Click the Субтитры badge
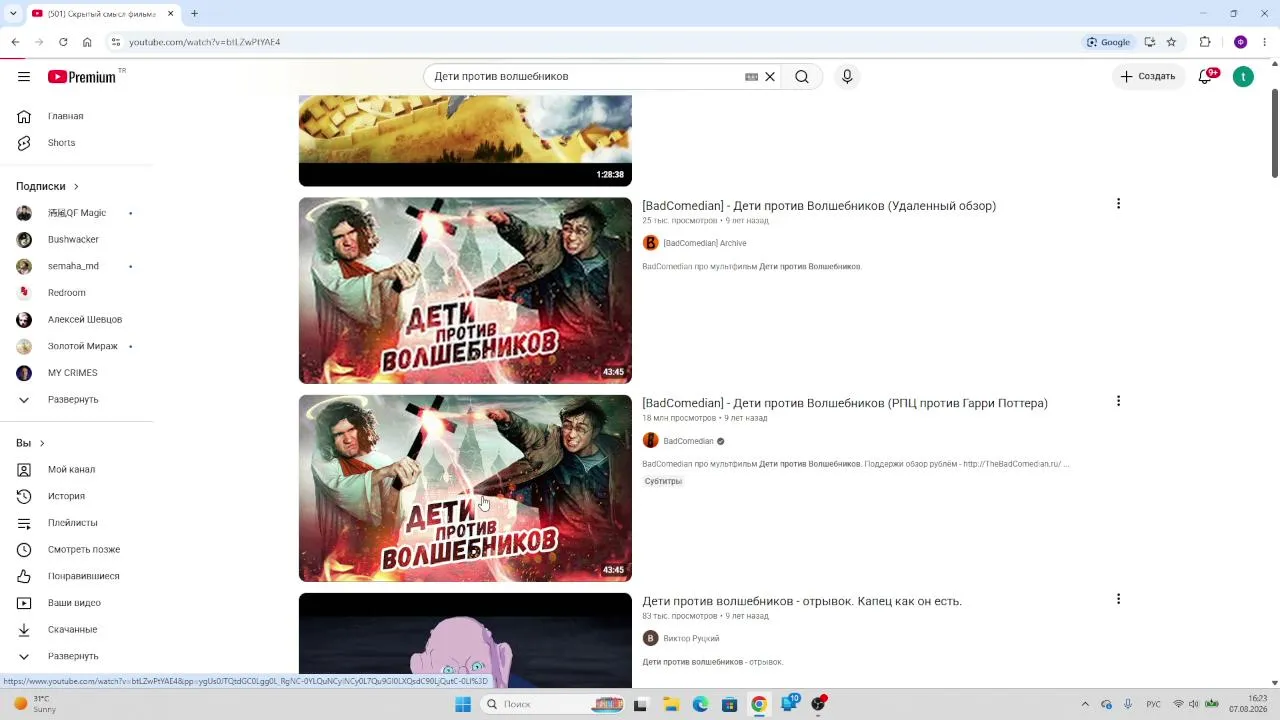Image resolution: width=1280 pixels, height=720 pixels. [663, 482]
